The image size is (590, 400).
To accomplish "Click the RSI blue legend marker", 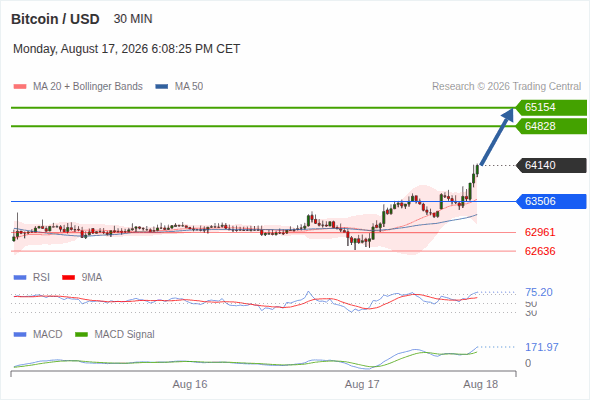I will pos(20,278).
